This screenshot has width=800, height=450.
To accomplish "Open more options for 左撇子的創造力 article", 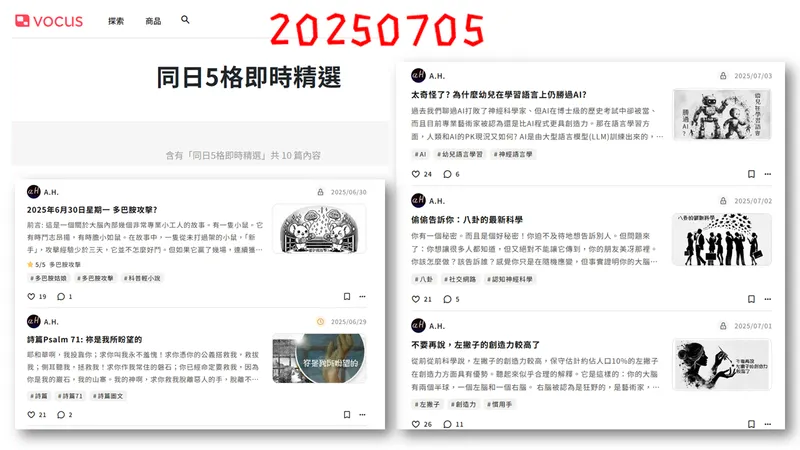I will coord(767,424).
